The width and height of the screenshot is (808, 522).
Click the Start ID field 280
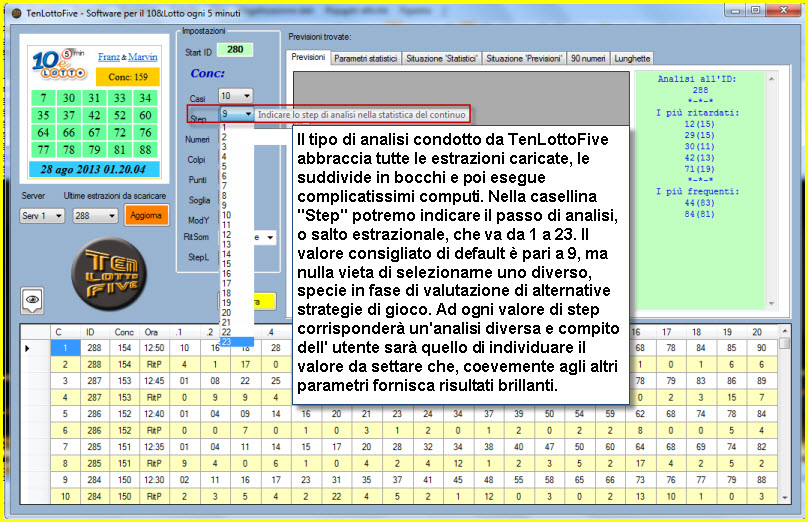click(x=235, y=50)
